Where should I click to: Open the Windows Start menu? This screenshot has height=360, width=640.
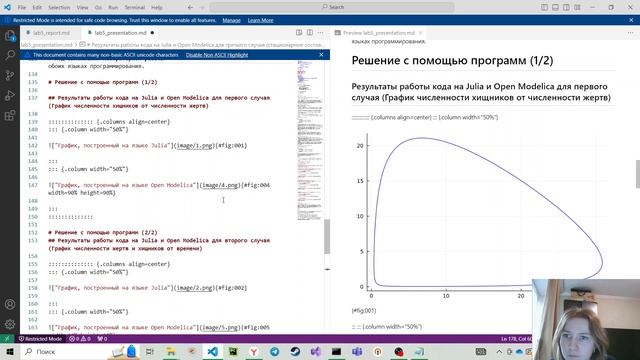(10, 351)
